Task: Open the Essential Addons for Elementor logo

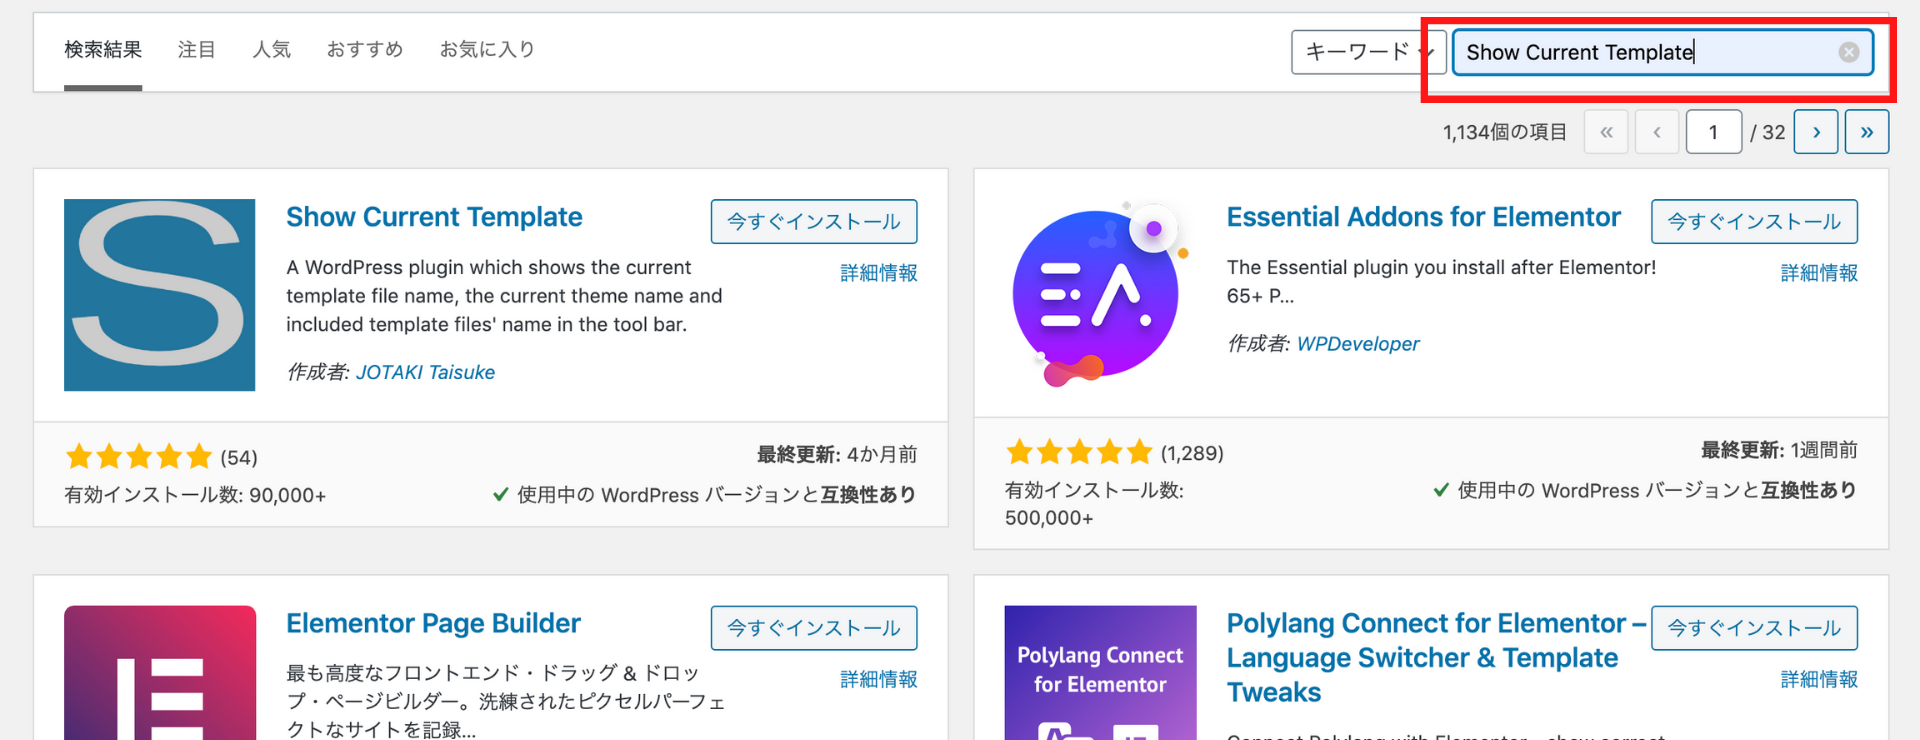Action: [x=1100, y=295]
